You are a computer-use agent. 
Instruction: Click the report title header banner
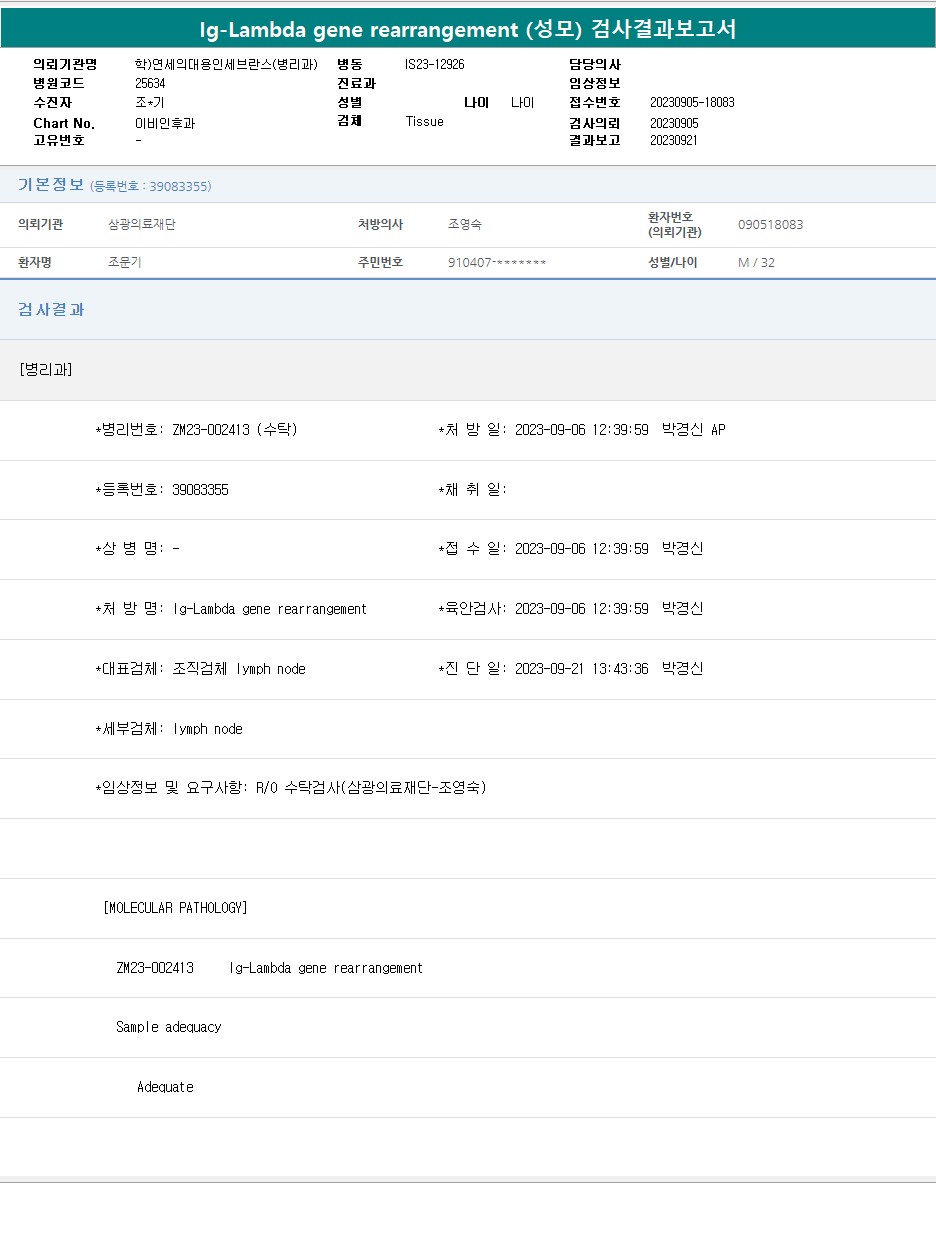coord(468,29)
